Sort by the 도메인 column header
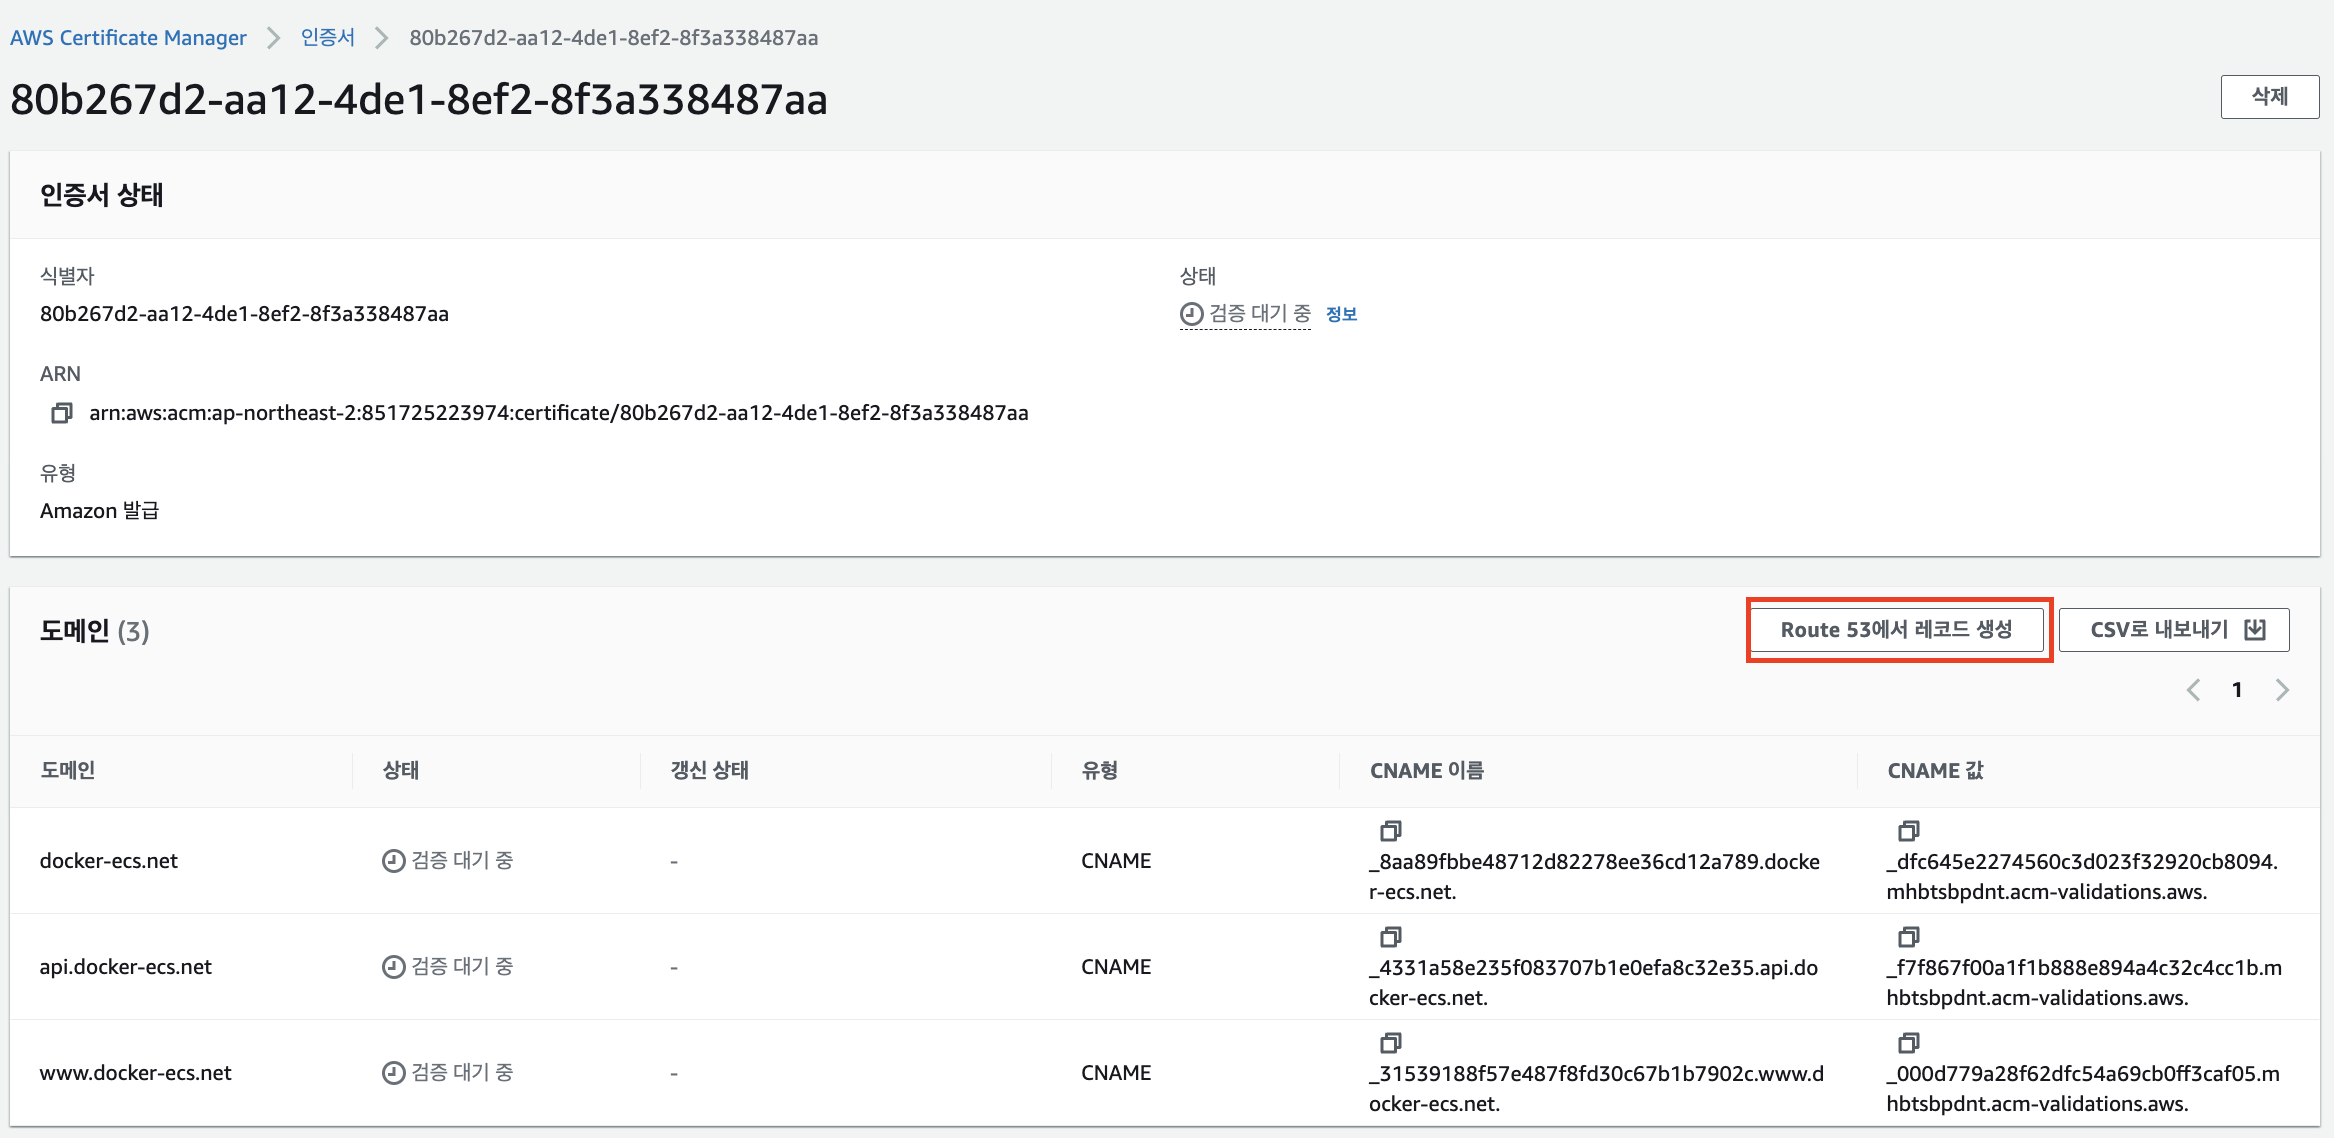Viewport: 2334px width, 1138px height. coord(68,770)
